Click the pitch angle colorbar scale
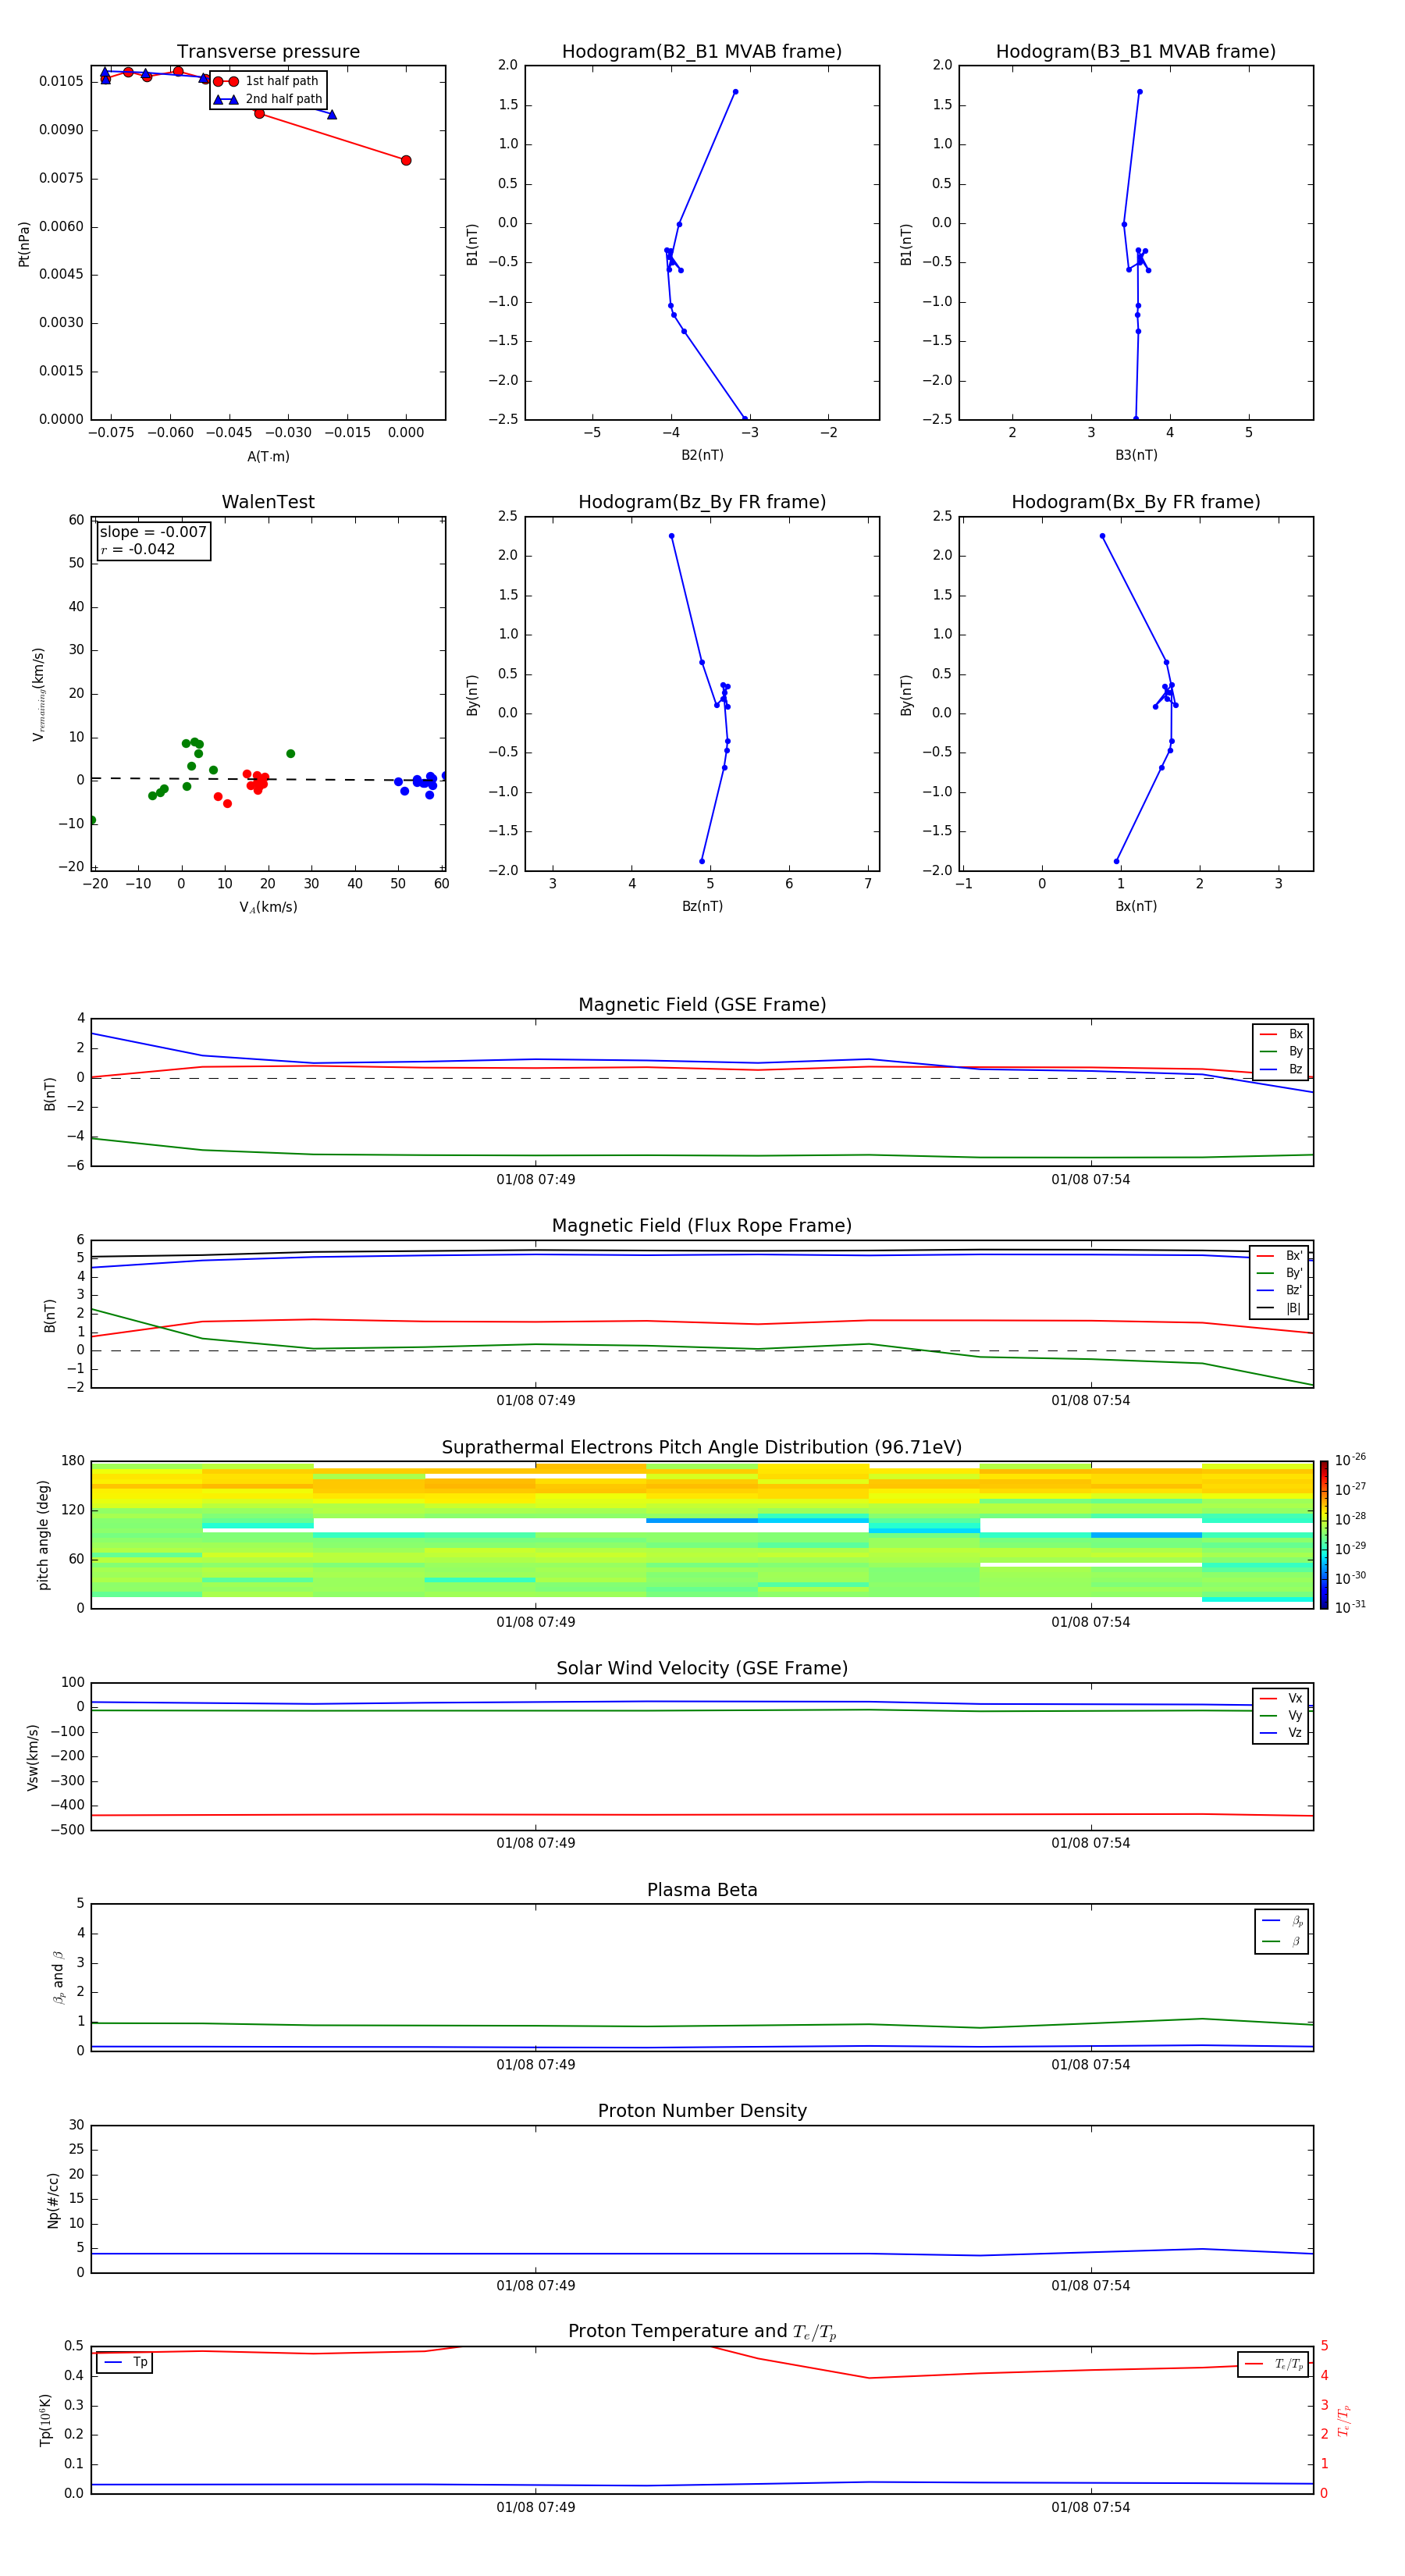The height and width of the screenshot is (2576, 1405). (1324, 1535)
